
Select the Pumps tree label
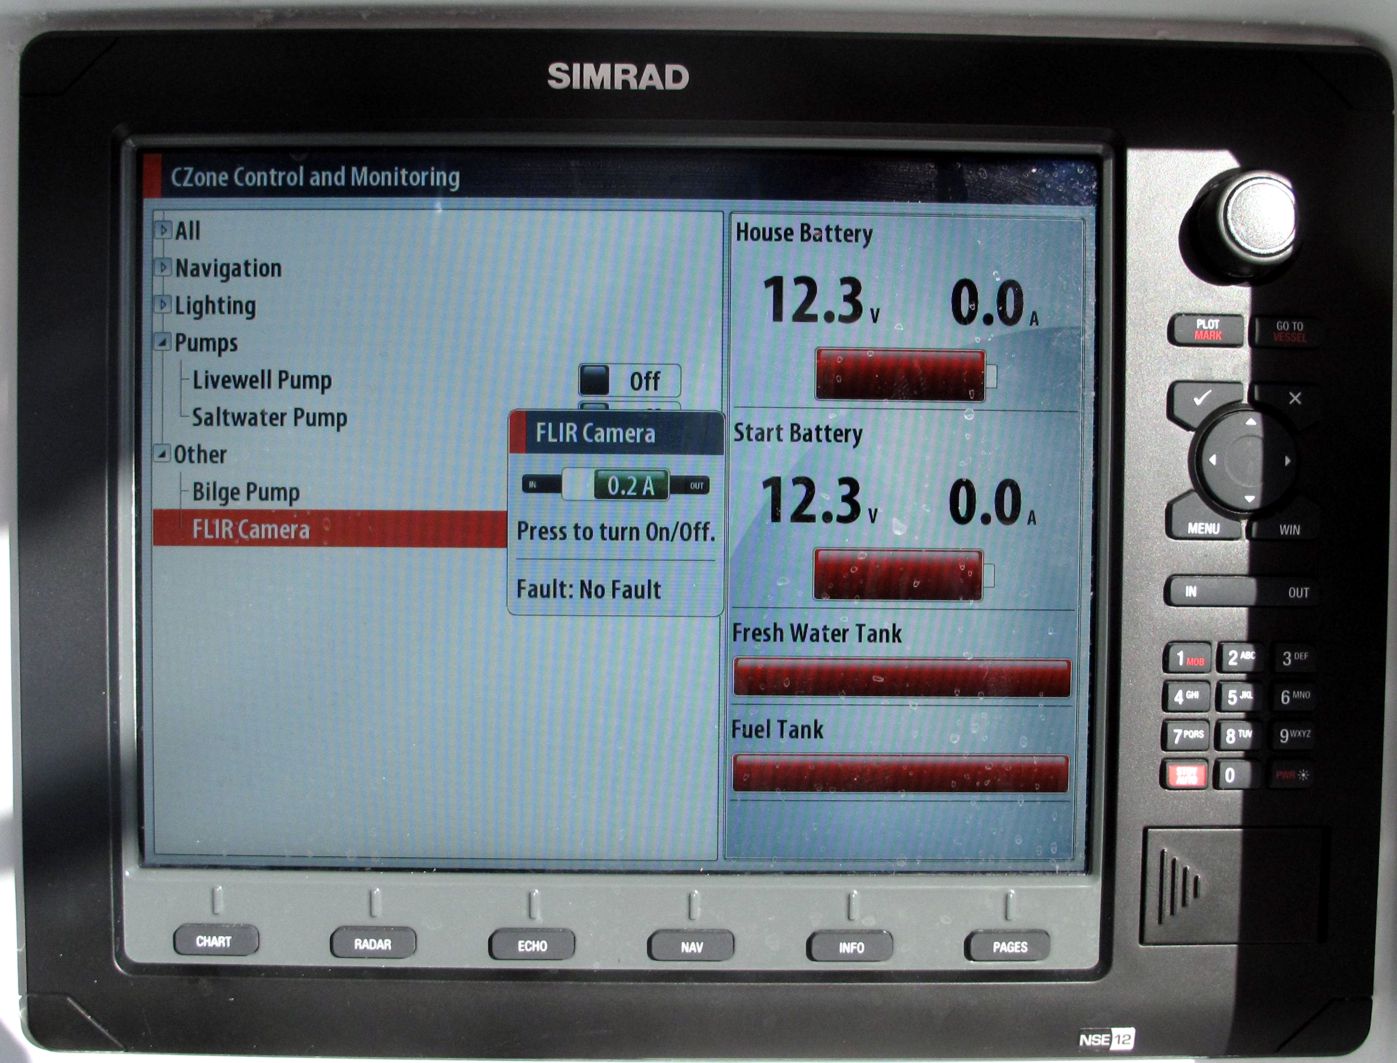[206, 343]
